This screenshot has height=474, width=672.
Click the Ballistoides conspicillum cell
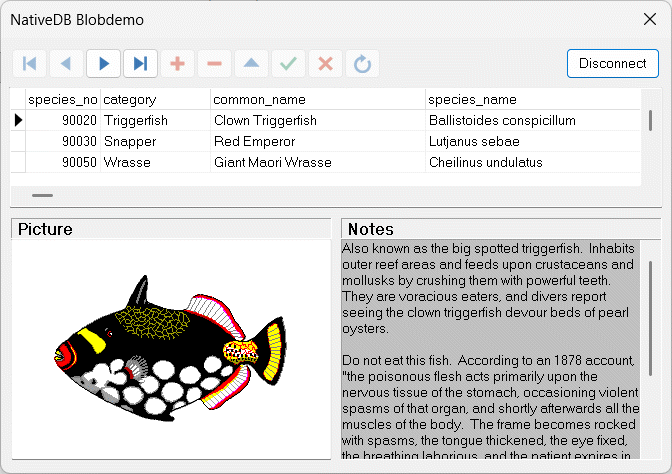tap(502, 120)
